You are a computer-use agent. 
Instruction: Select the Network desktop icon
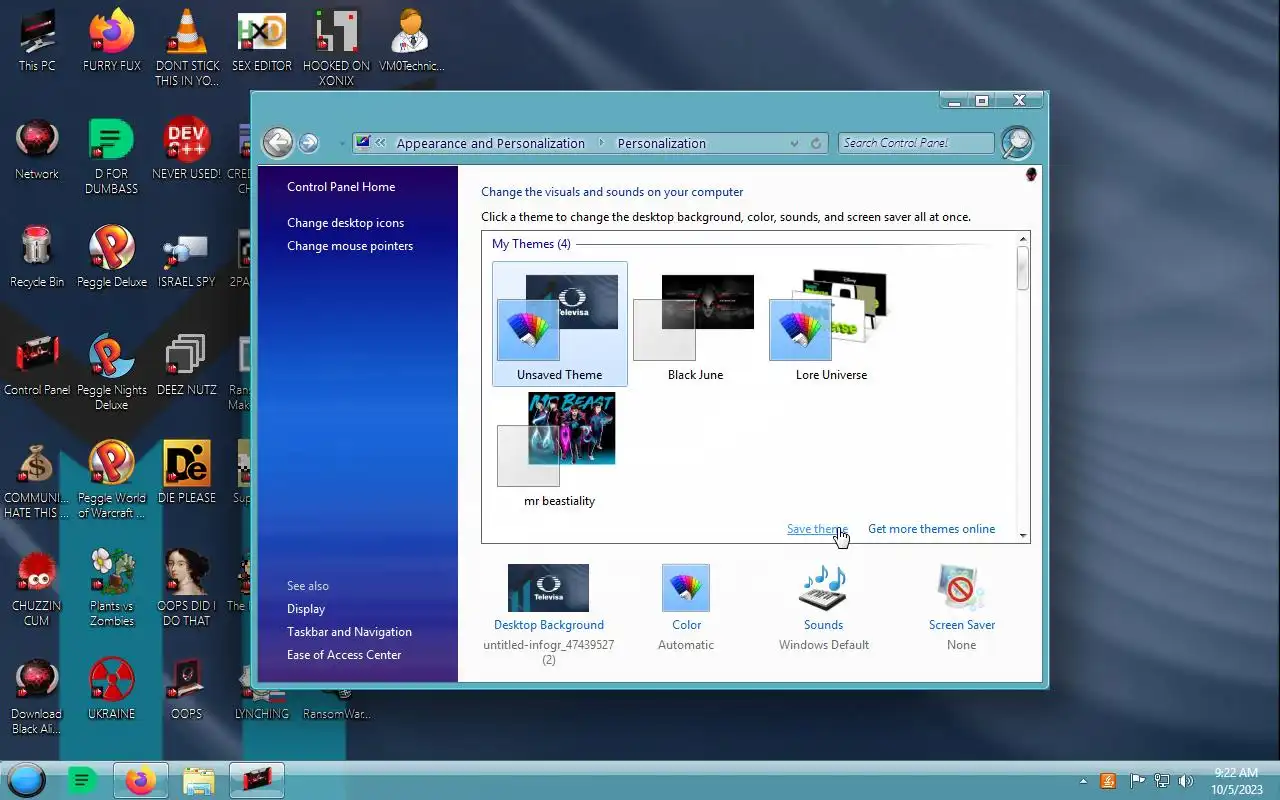37,149
